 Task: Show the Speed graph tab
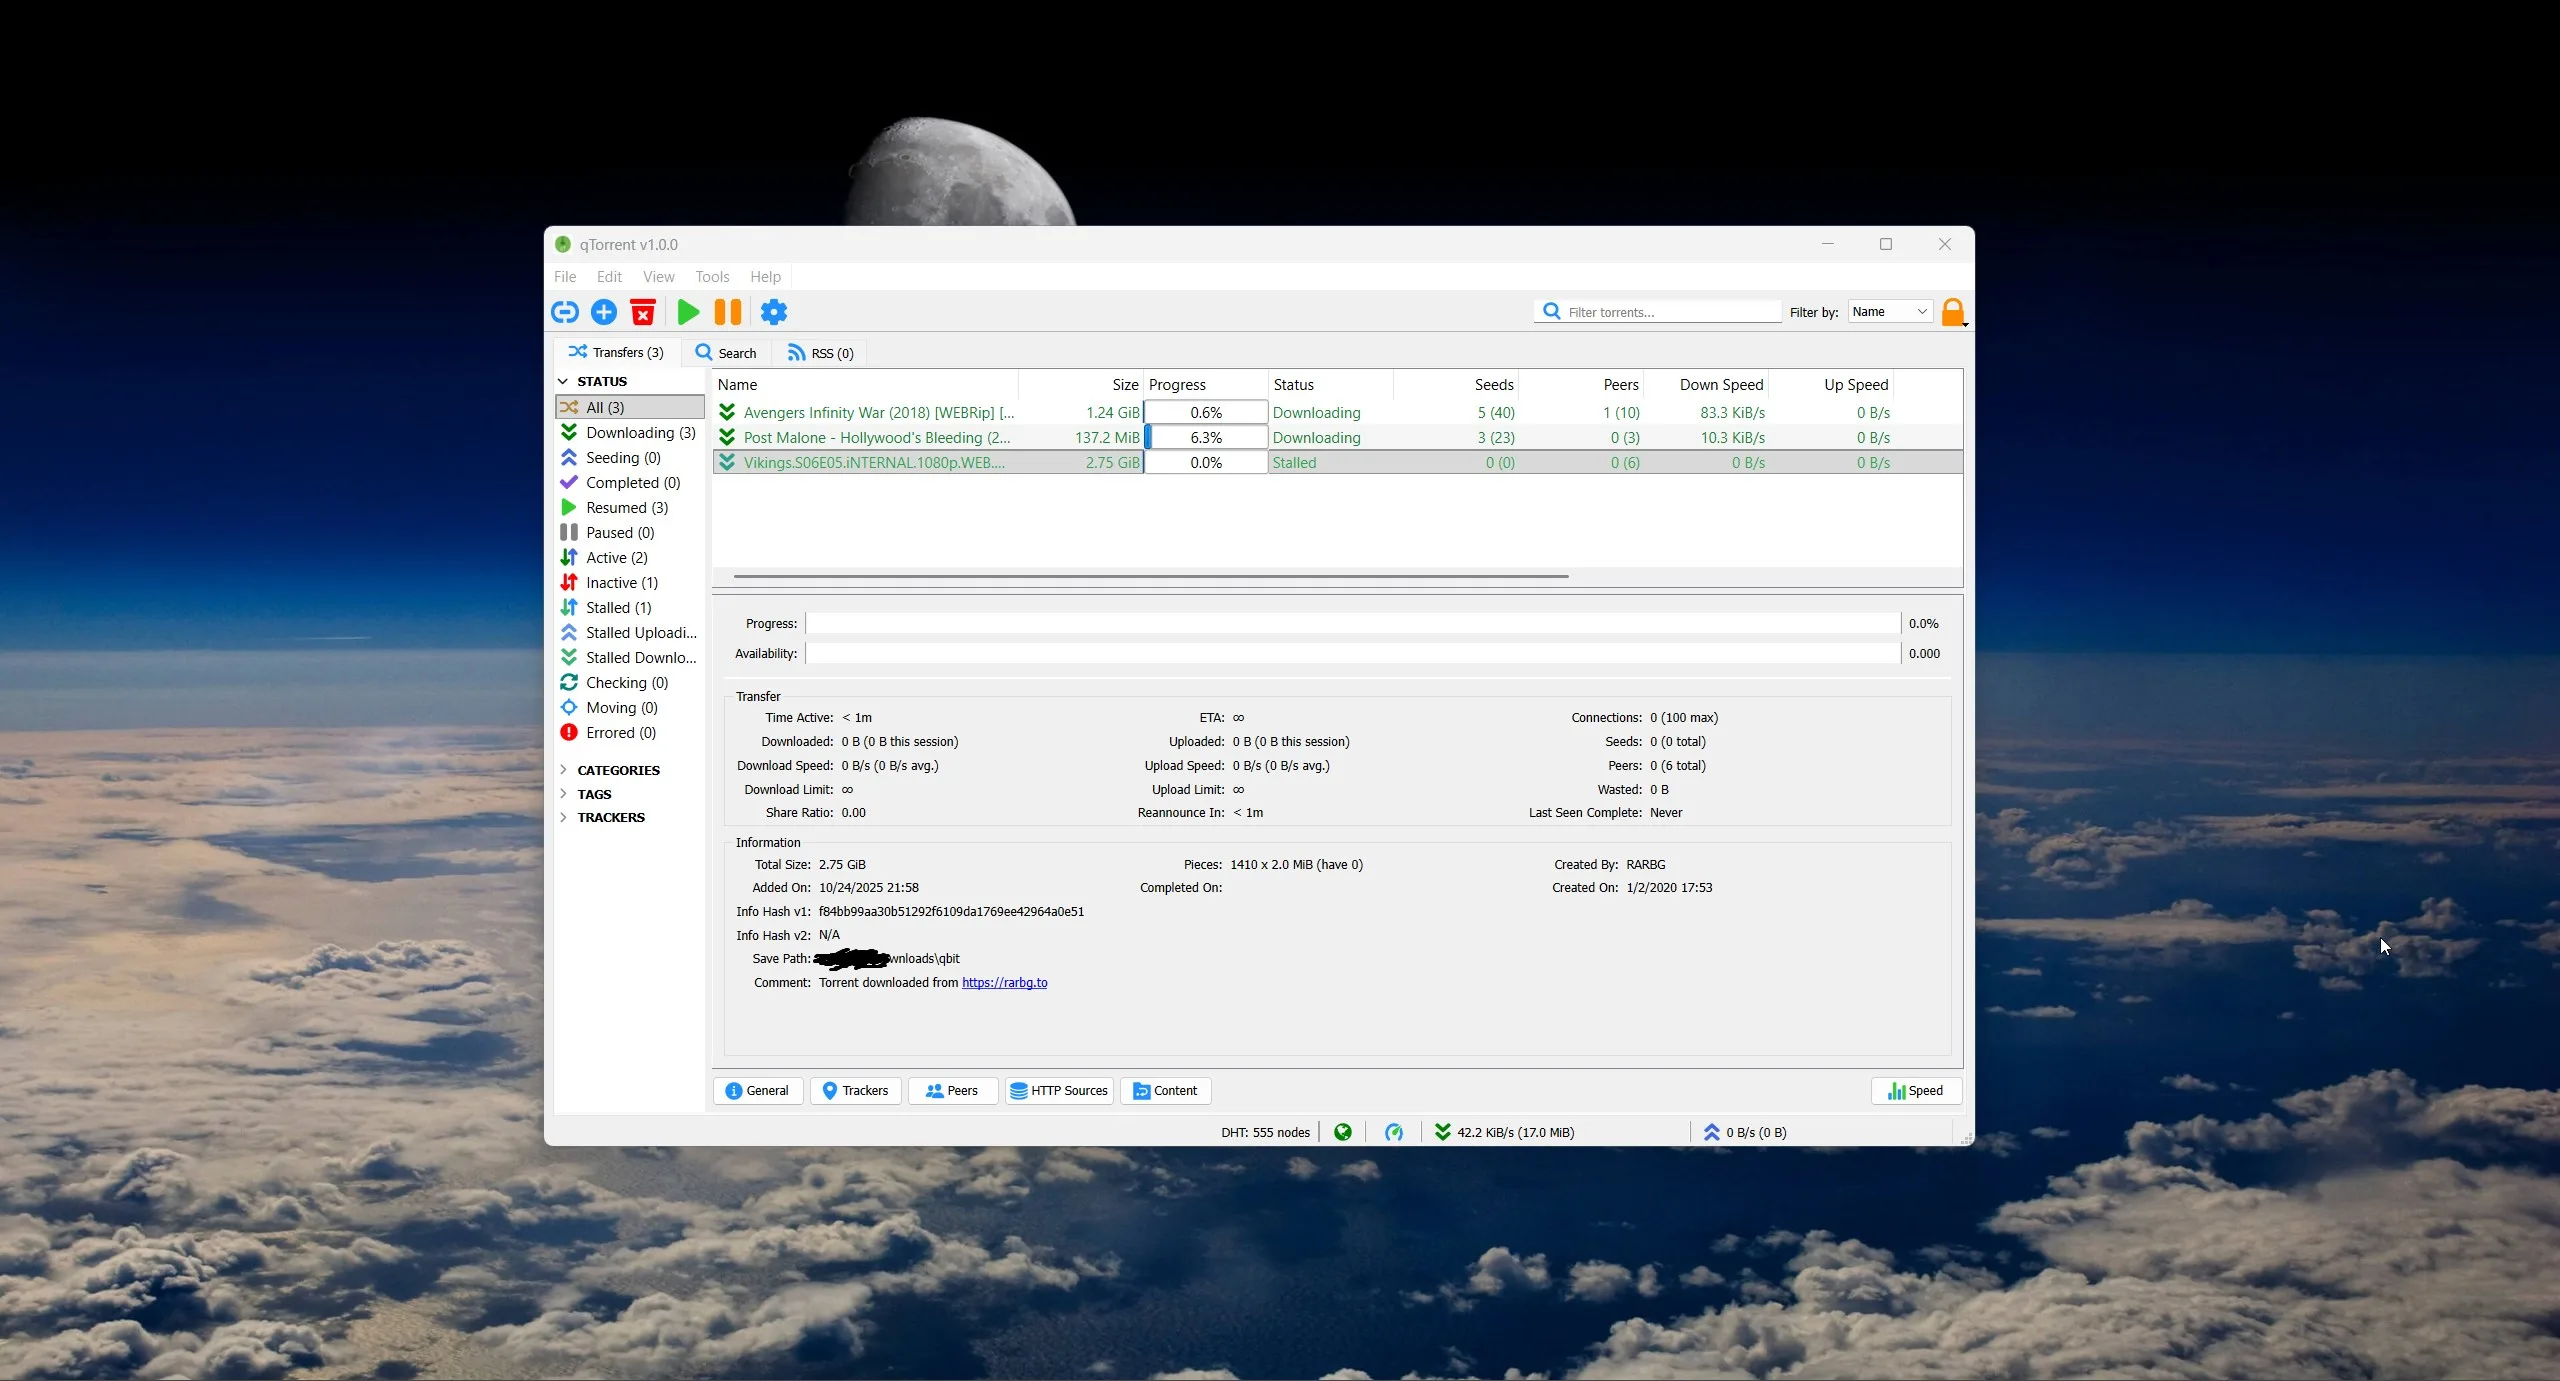point(1916,1090)
